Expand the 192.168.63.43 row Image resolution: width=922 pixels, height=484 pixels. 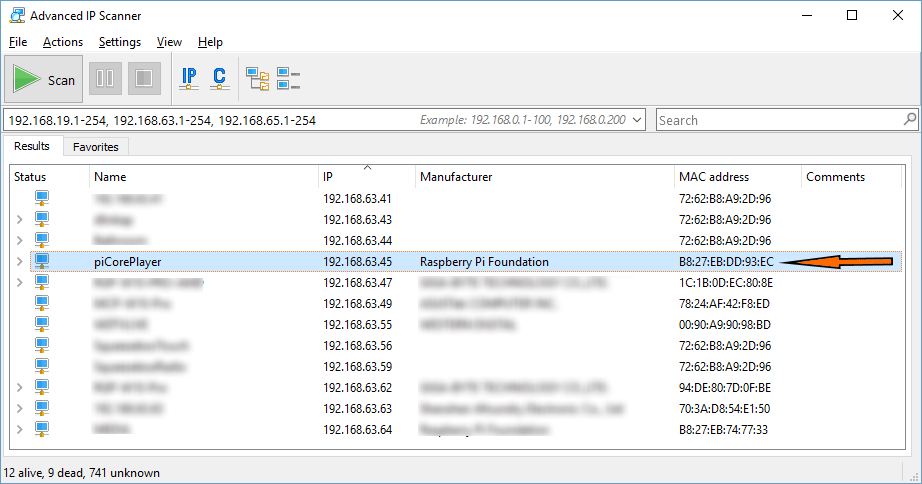20,219
